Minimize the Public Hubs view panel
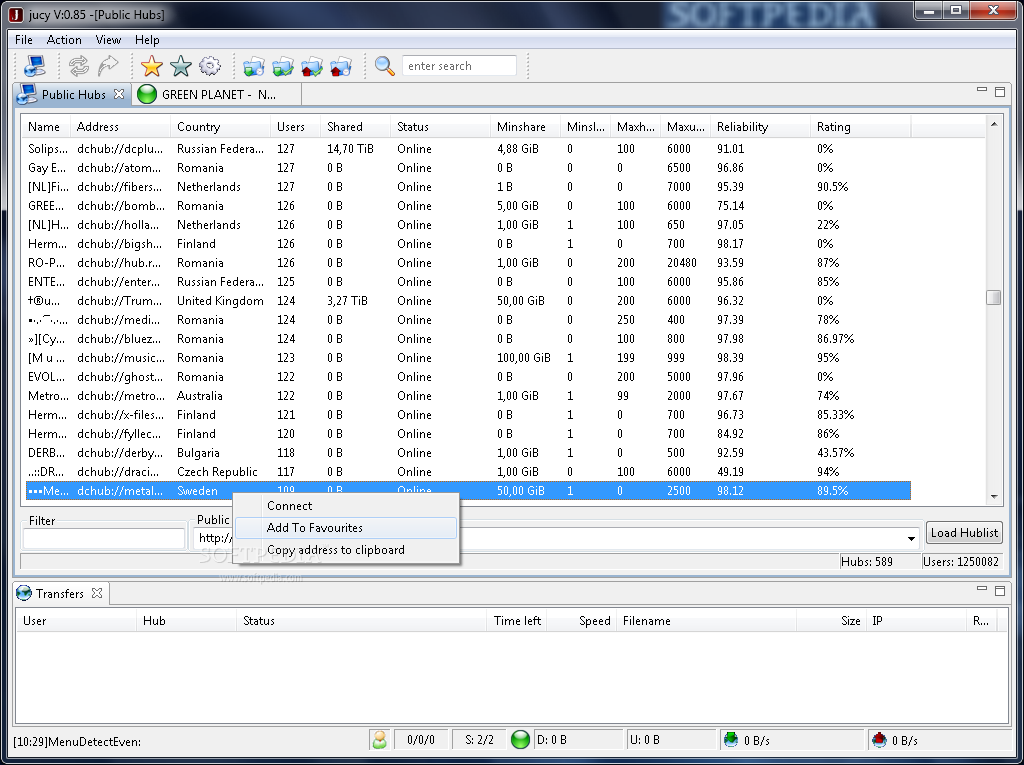This screenshot has width=1024, height=765. tap(982, 90)
